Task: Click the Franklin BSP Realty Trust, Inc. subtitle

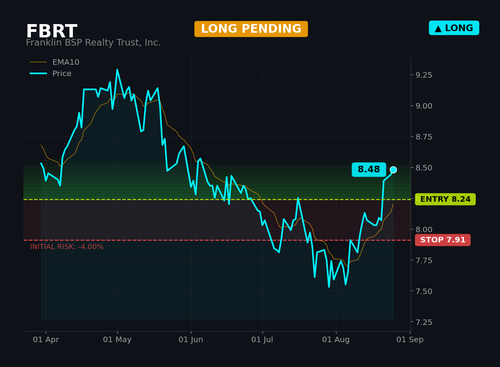Action: tap(93, 43)
